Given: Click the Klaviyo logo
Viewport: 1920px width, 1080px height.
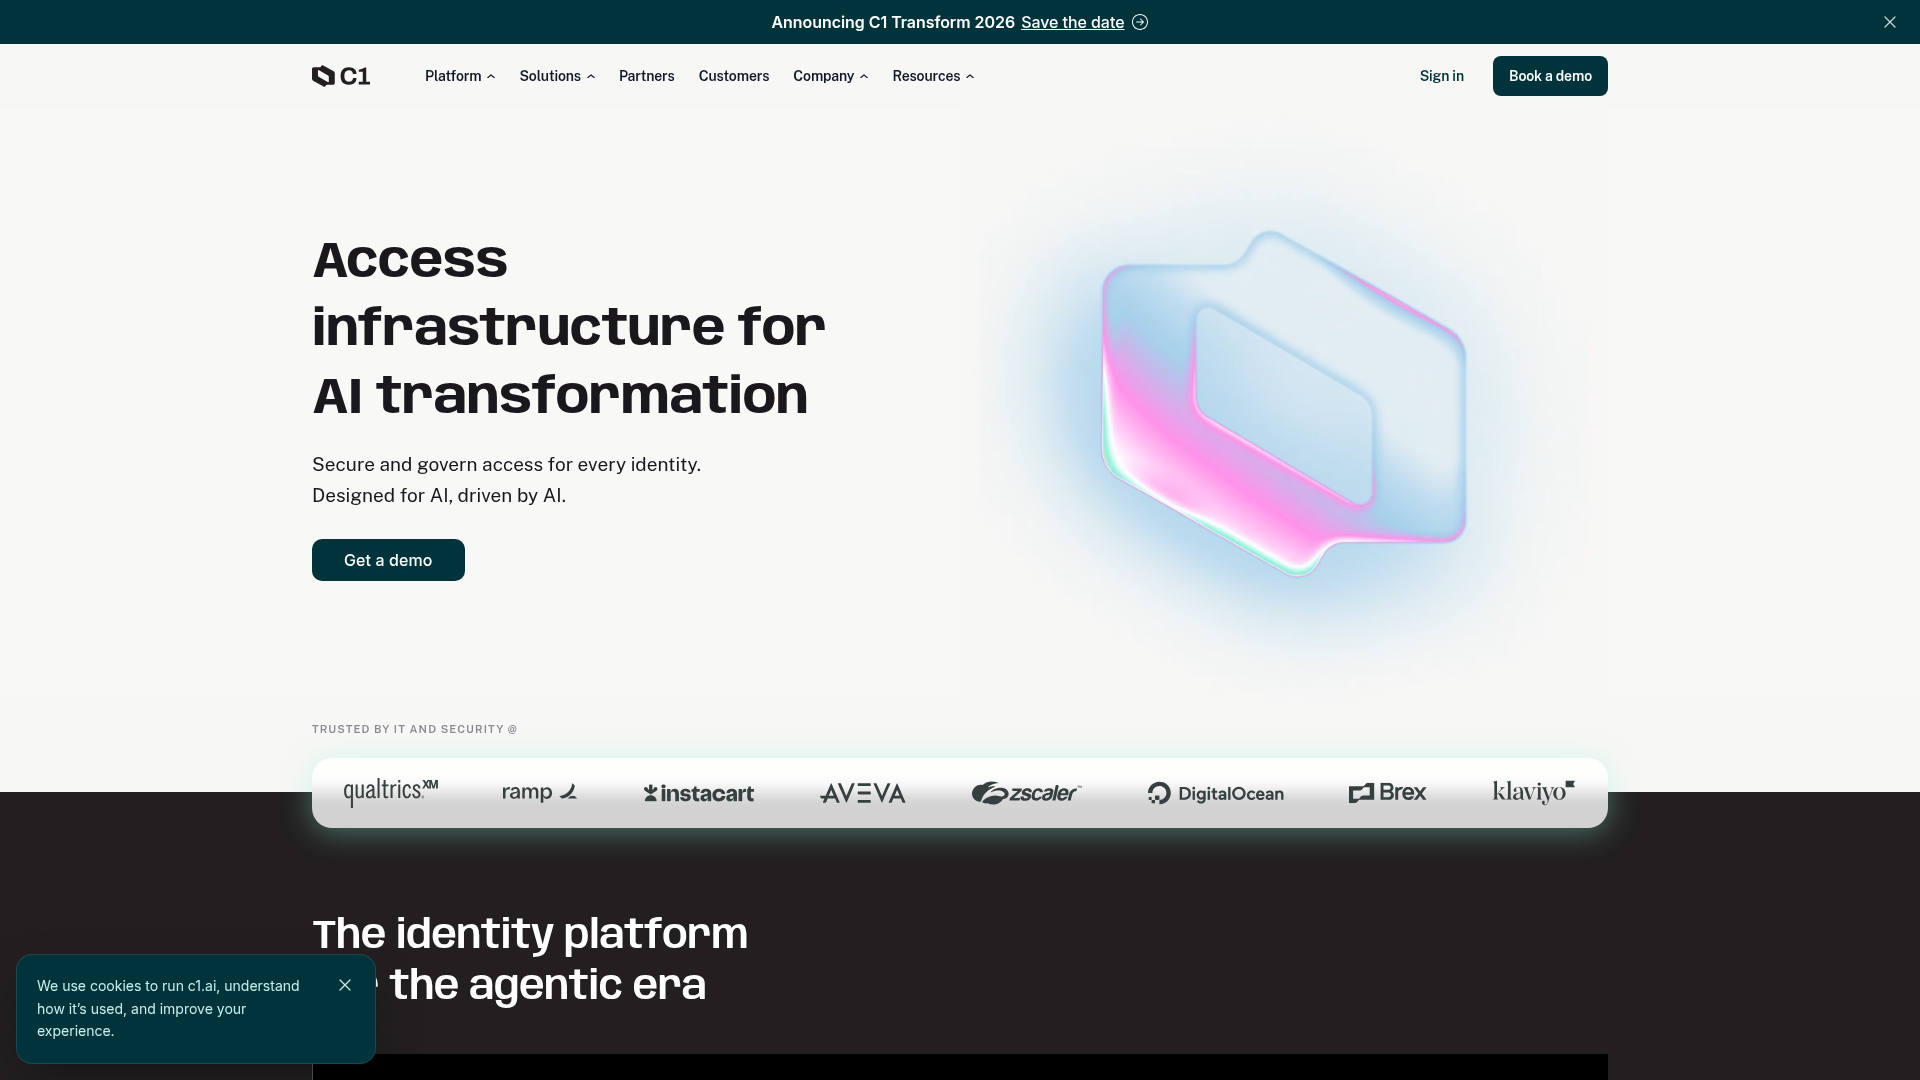Looking at the screenshot, I should pyautogui.click(x=1534, y=792).
